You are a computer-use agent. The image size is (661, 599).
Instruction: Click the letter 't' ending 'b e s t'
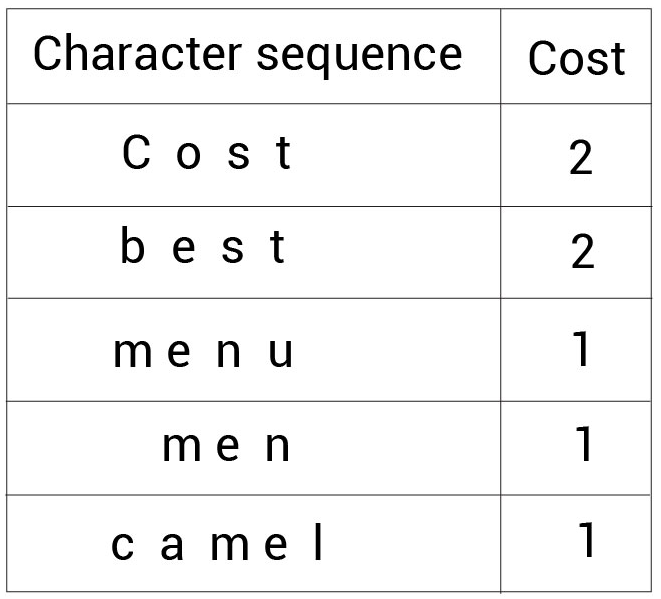(x=278, y=247)
